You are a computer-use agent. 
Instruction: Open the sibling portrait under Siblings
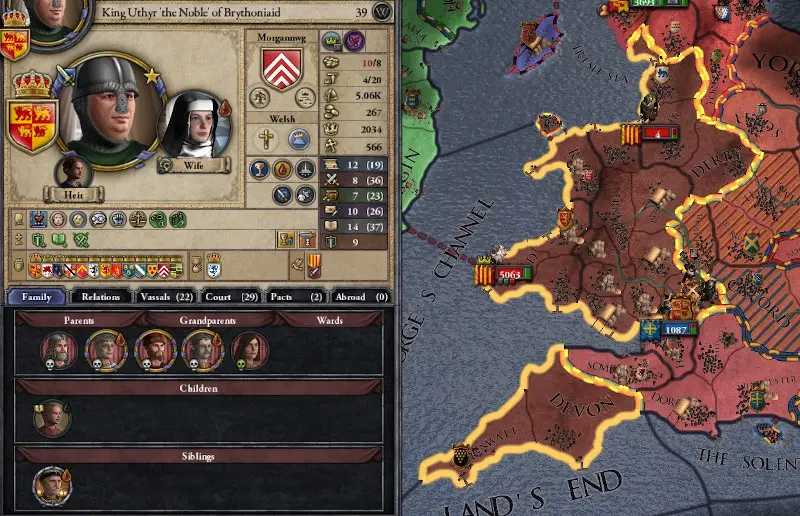52,486
